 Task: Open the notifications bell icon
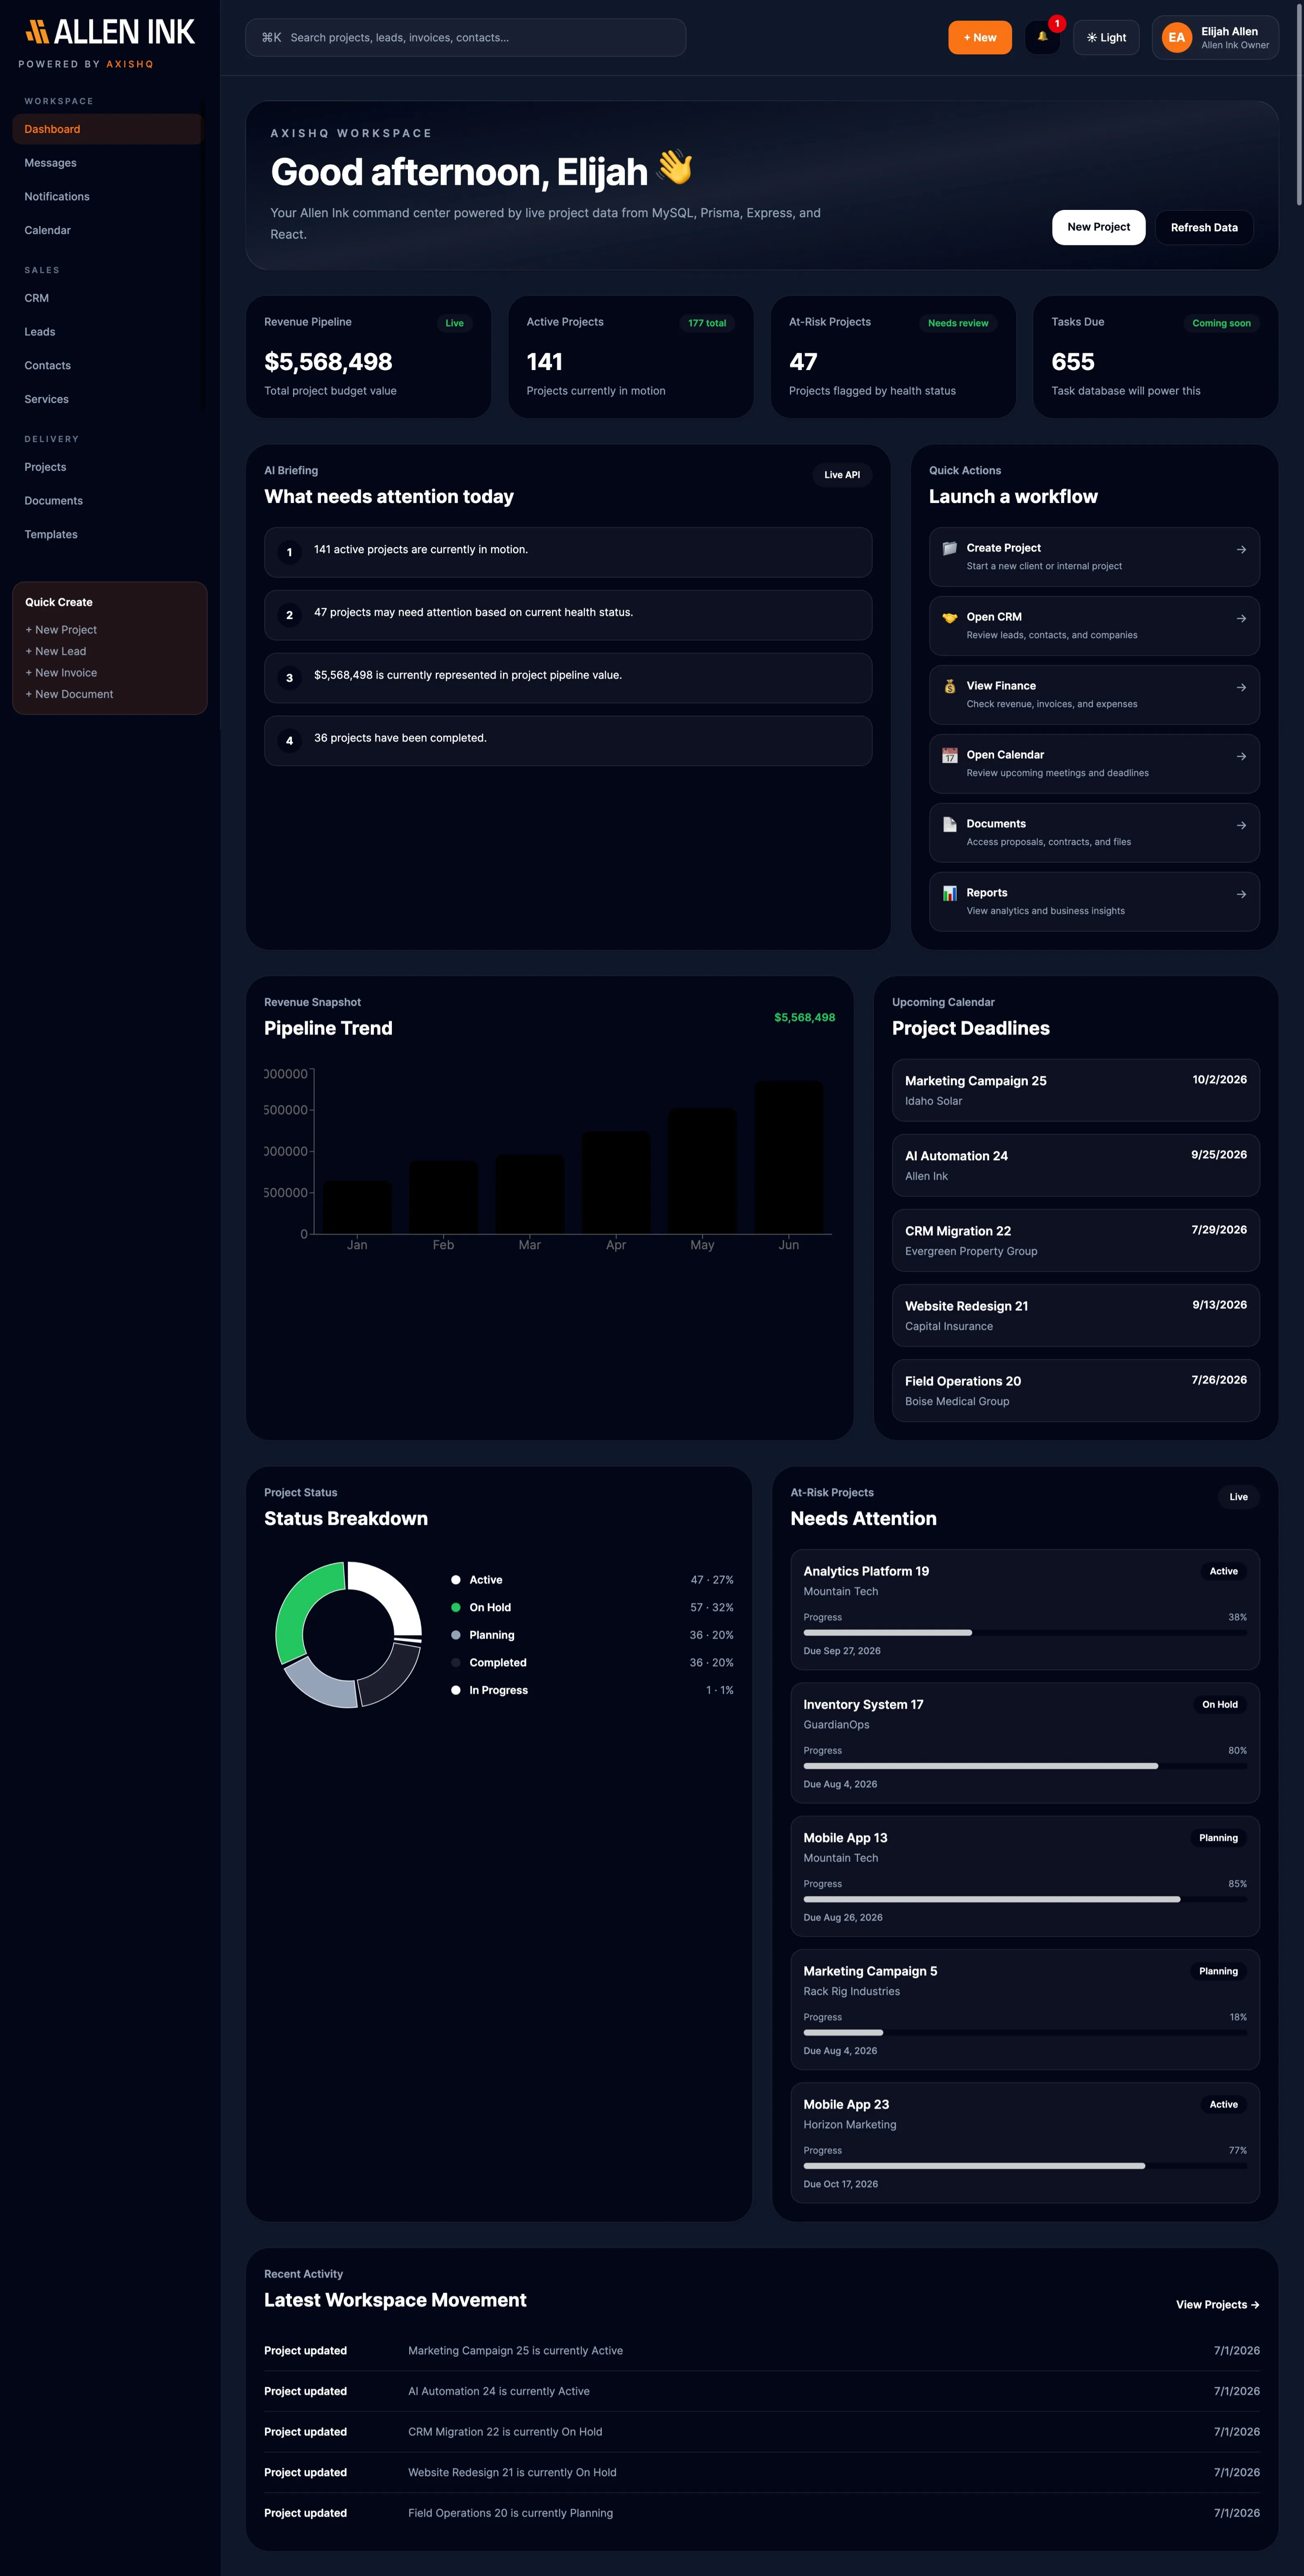pyautogui.click(x=1042, y=37)
